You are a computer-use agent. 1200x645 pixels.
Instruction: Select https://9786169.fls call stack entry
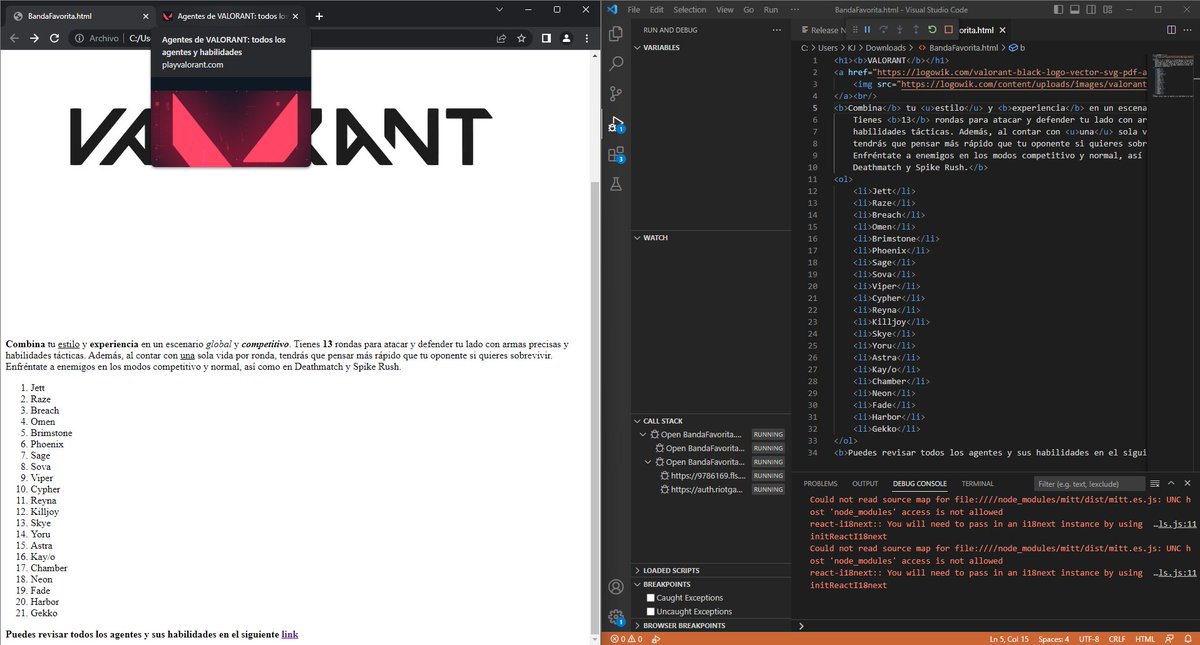coord(711,476)
